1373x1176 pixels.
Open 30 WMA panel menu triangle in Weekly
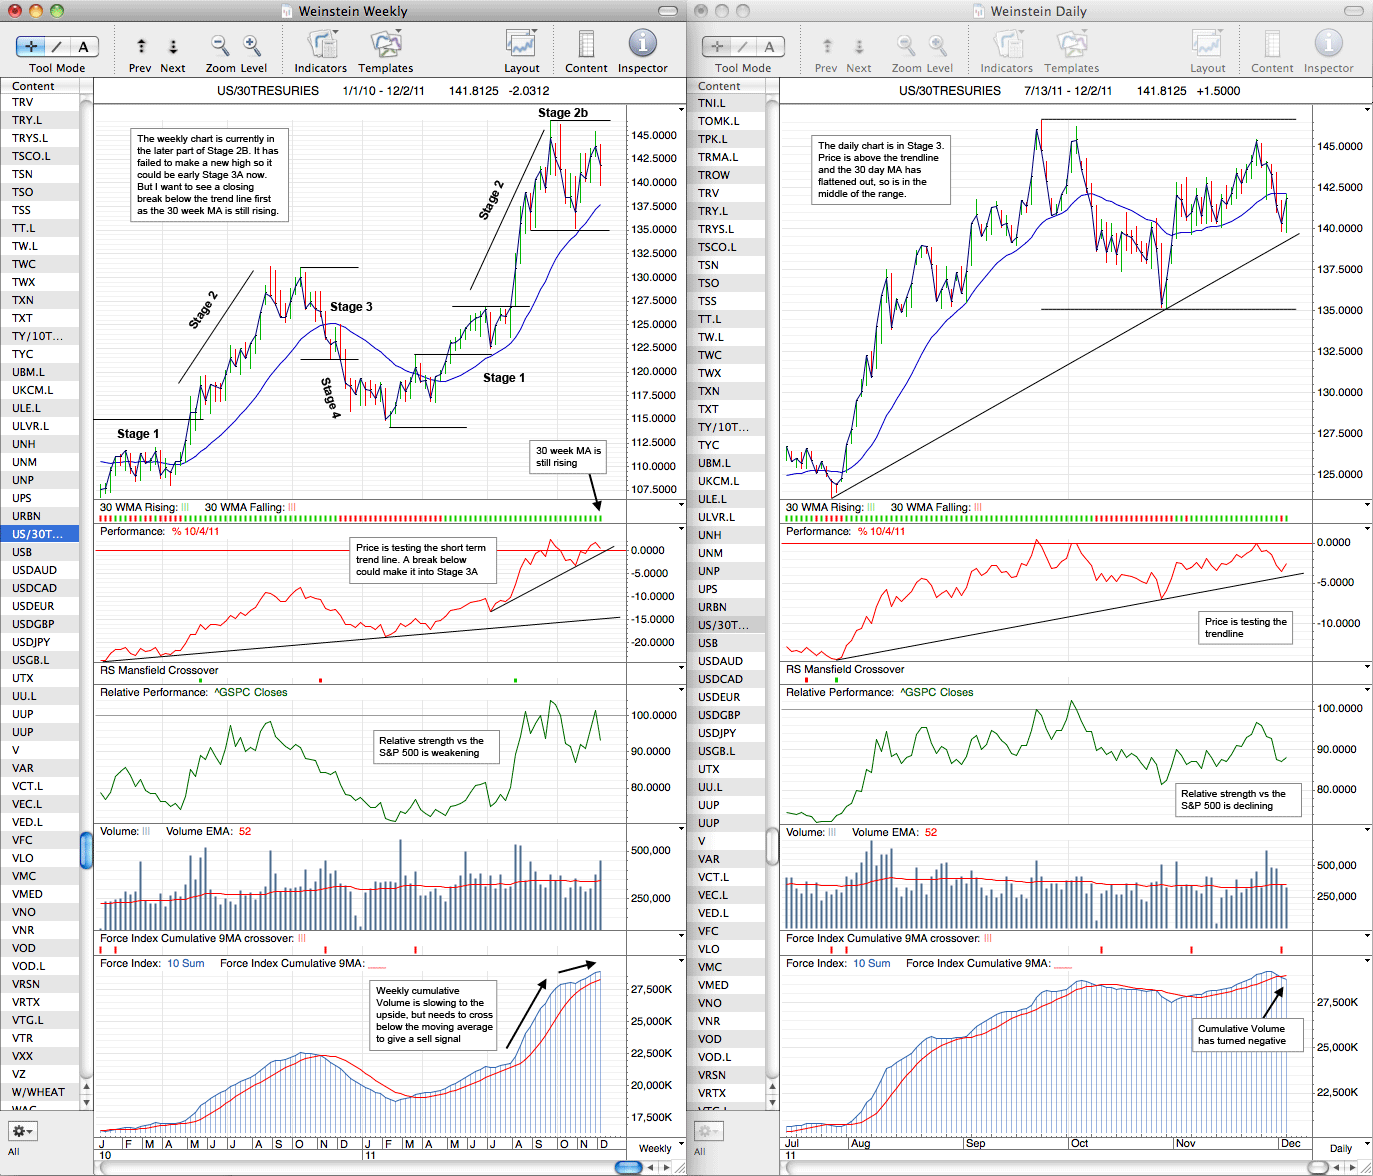681,504
